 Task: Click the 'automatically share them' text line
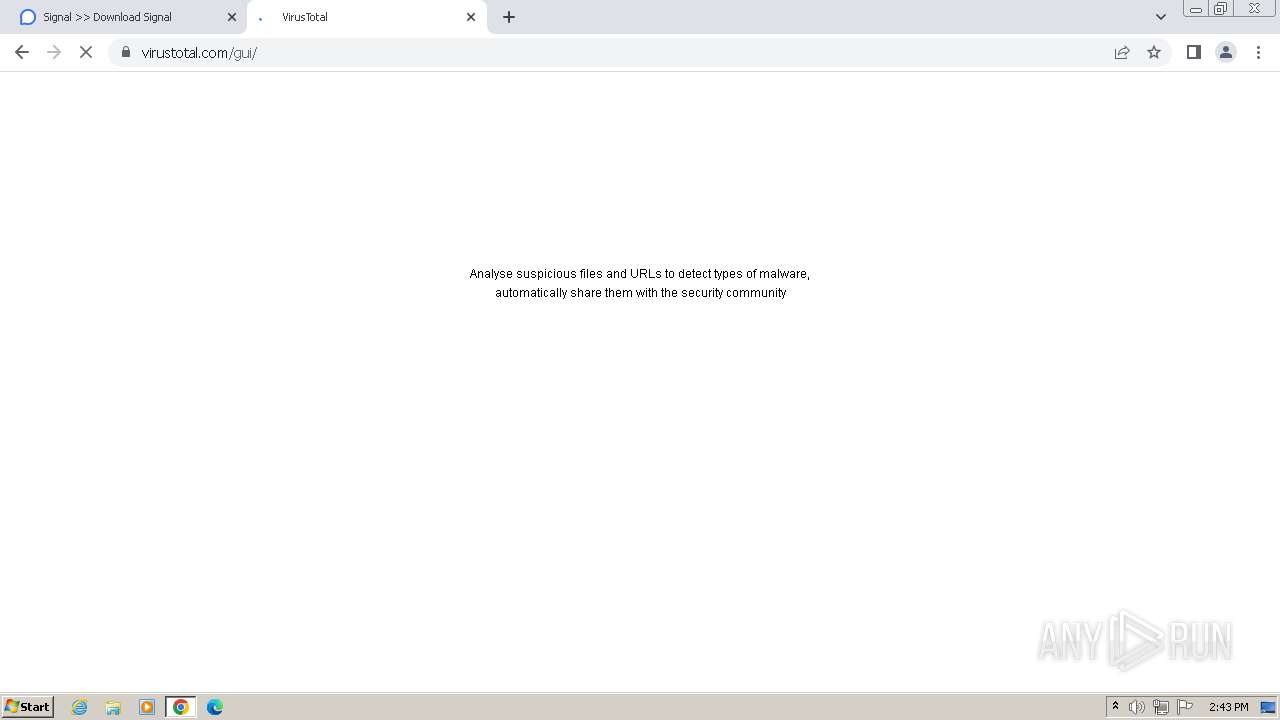click(x=641, y=293)
